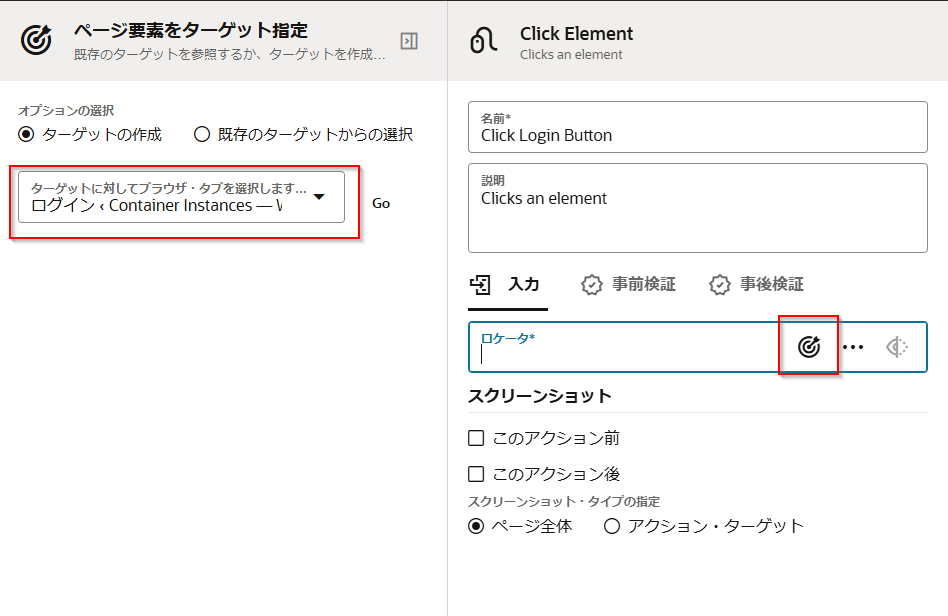The height and width of the screenshot is (616, 948).
Task: Click the 事後検証 badge icon
Action: pos(719,285)
